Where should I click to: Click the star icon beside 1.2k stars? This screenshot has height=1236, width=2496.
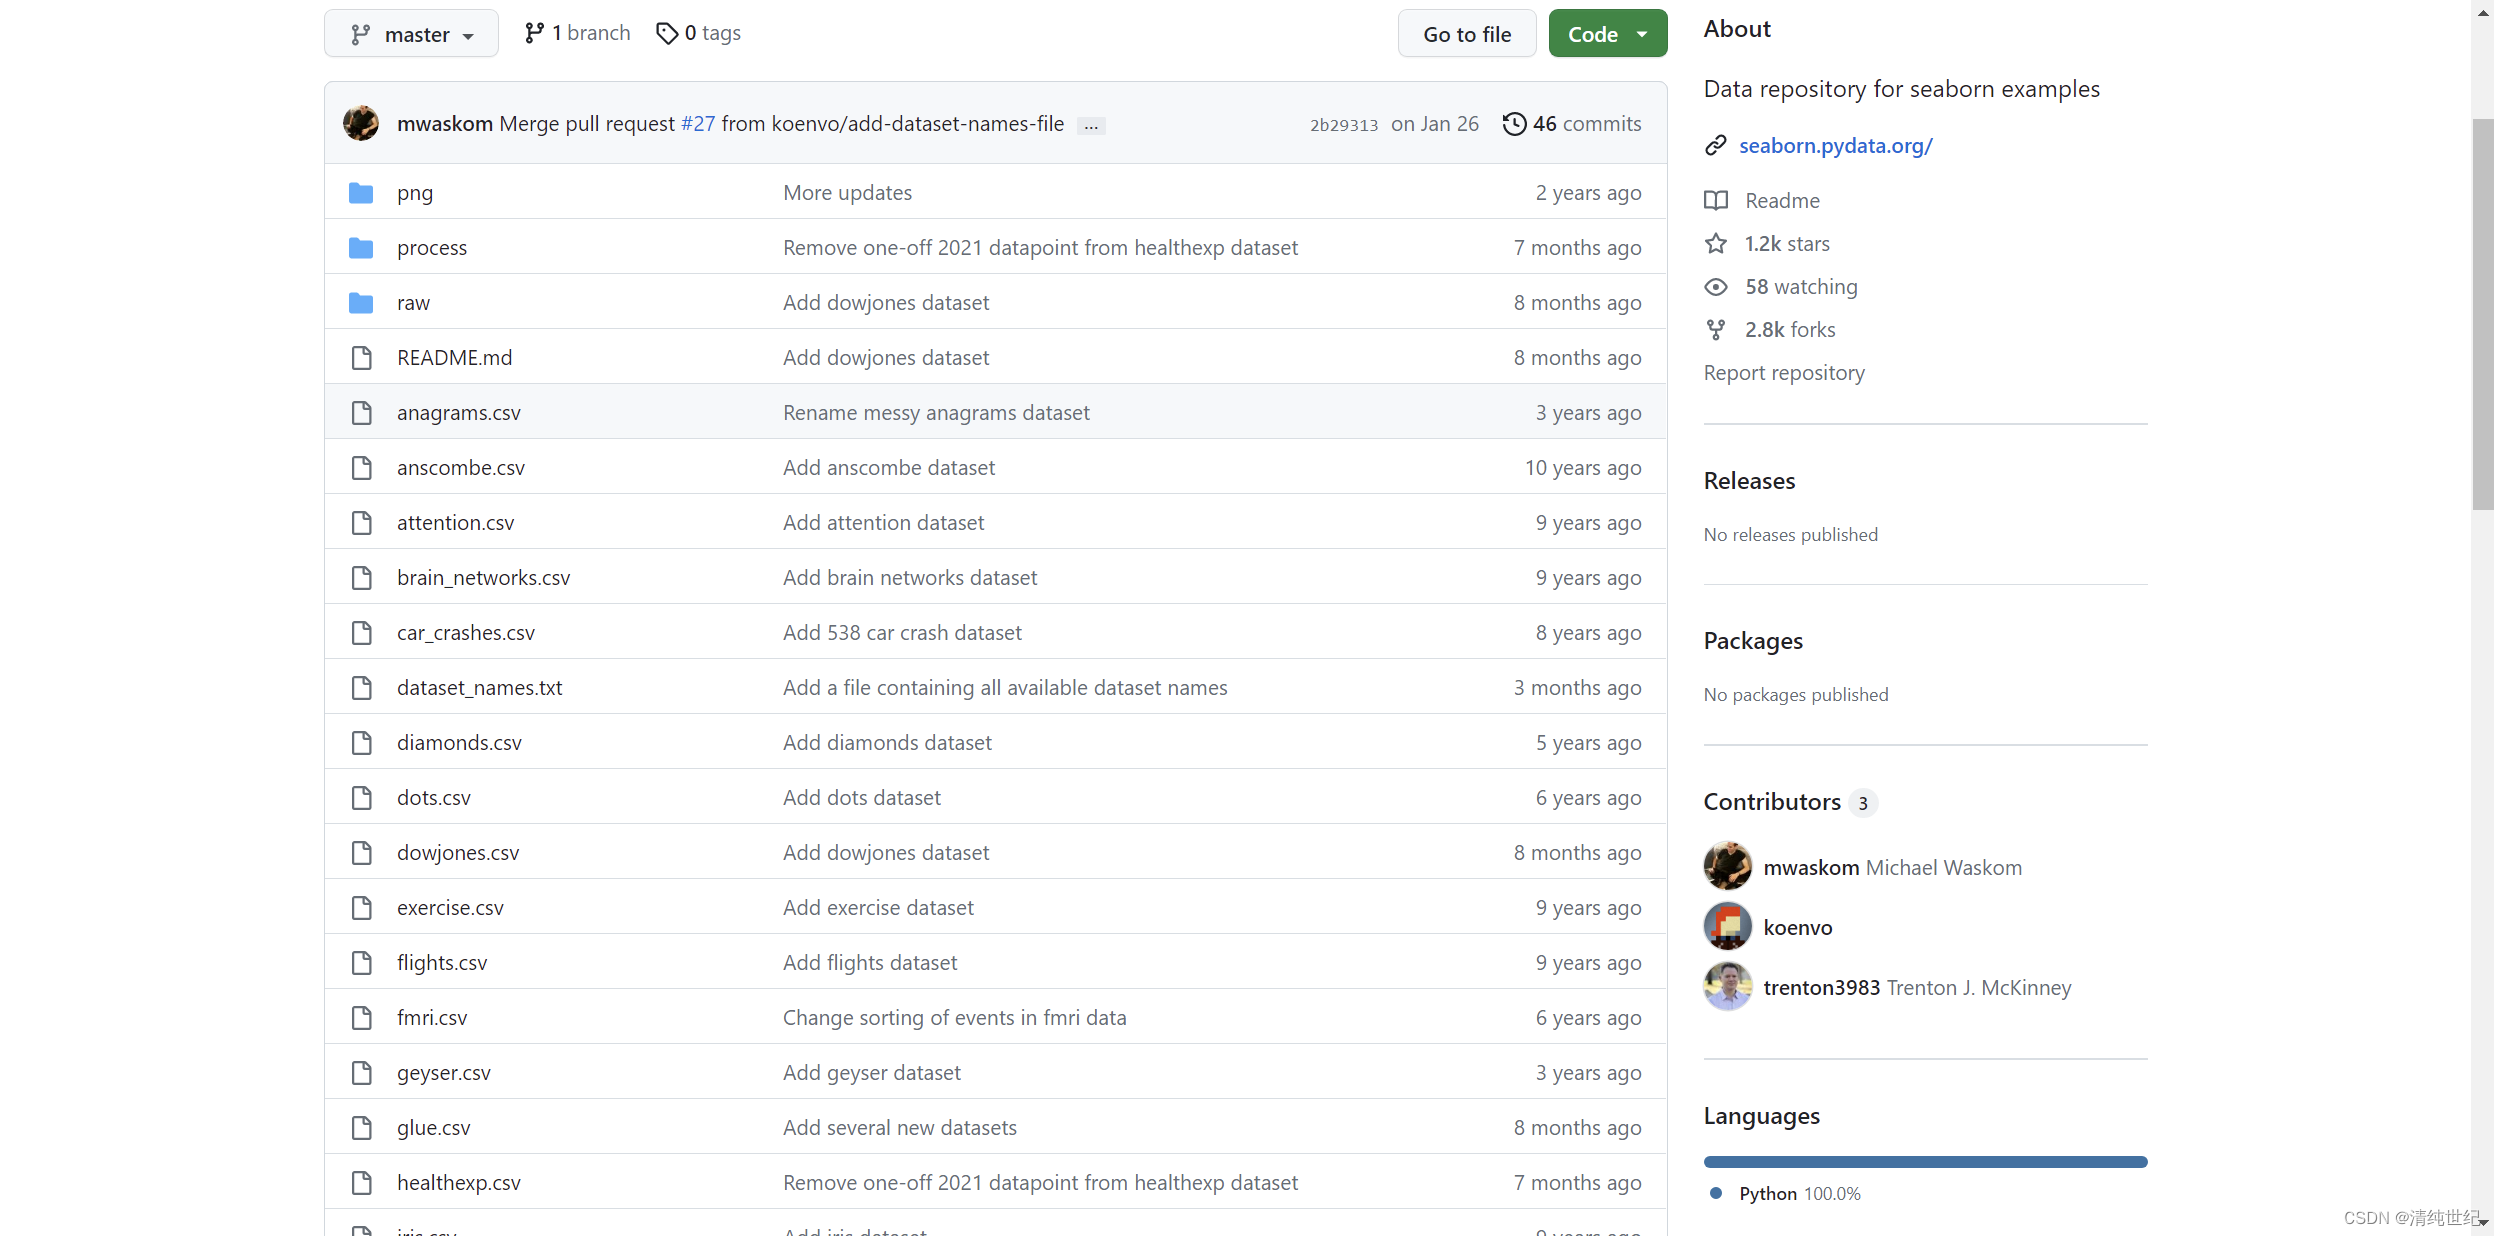point(1716,244)
